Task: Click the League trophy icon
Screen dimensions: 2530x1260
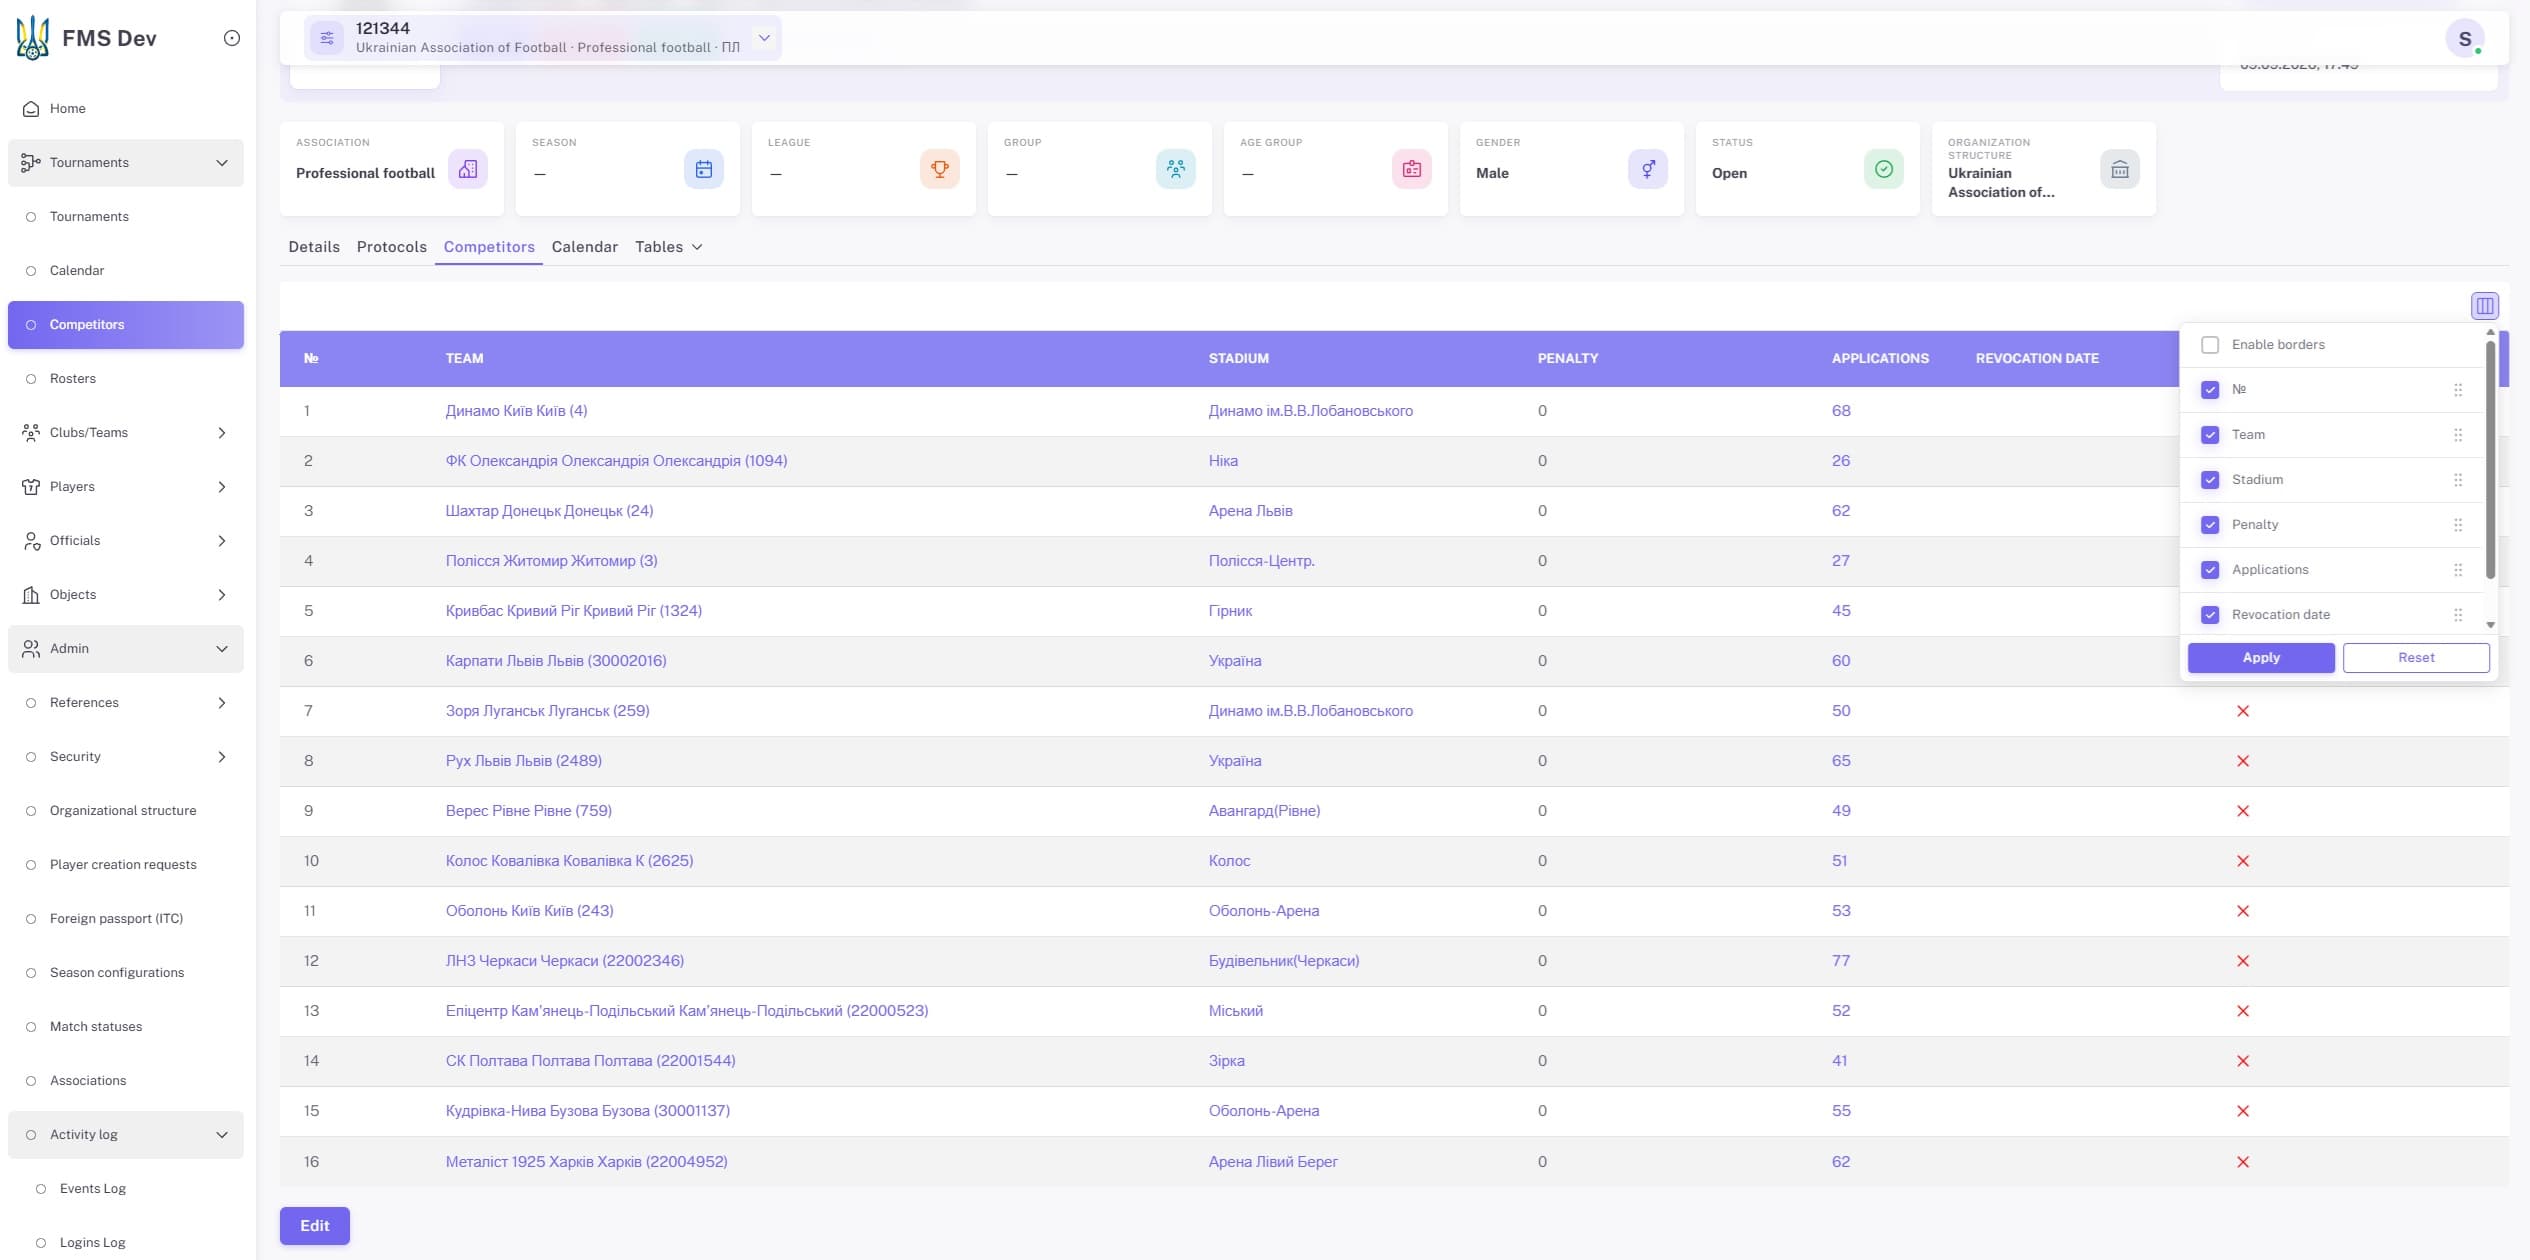Action: 939,169
